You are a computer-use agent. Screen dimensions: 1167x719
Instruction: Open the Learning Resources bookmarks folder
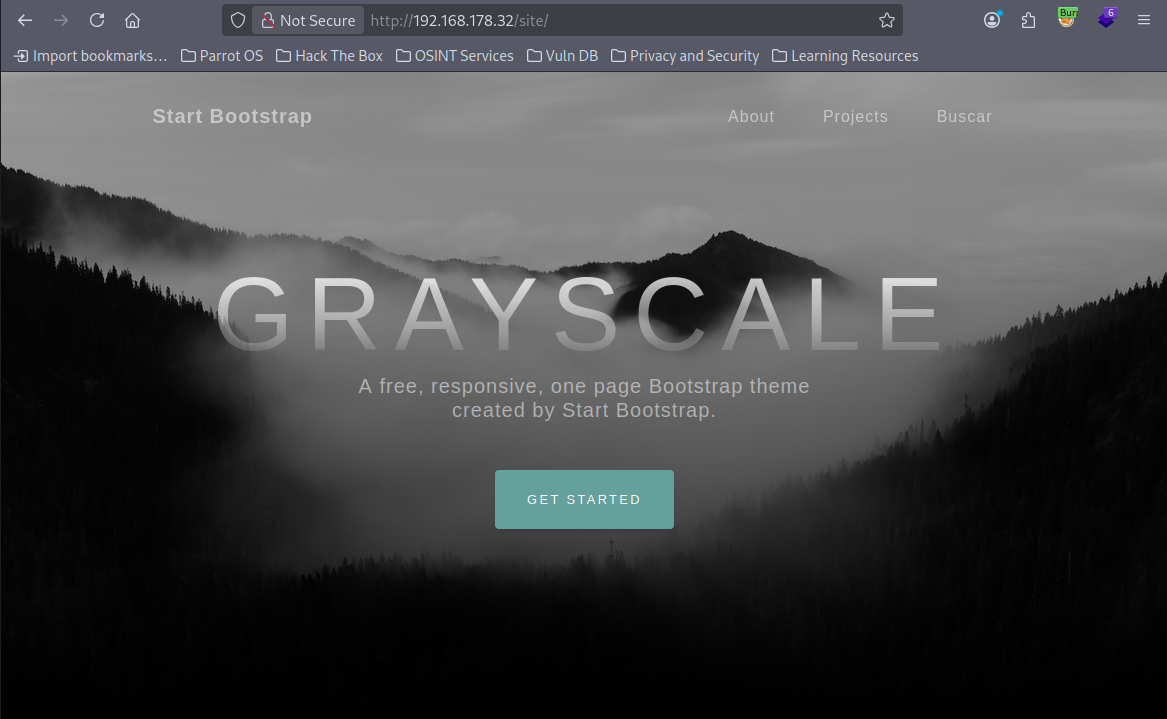pos(845,56)
